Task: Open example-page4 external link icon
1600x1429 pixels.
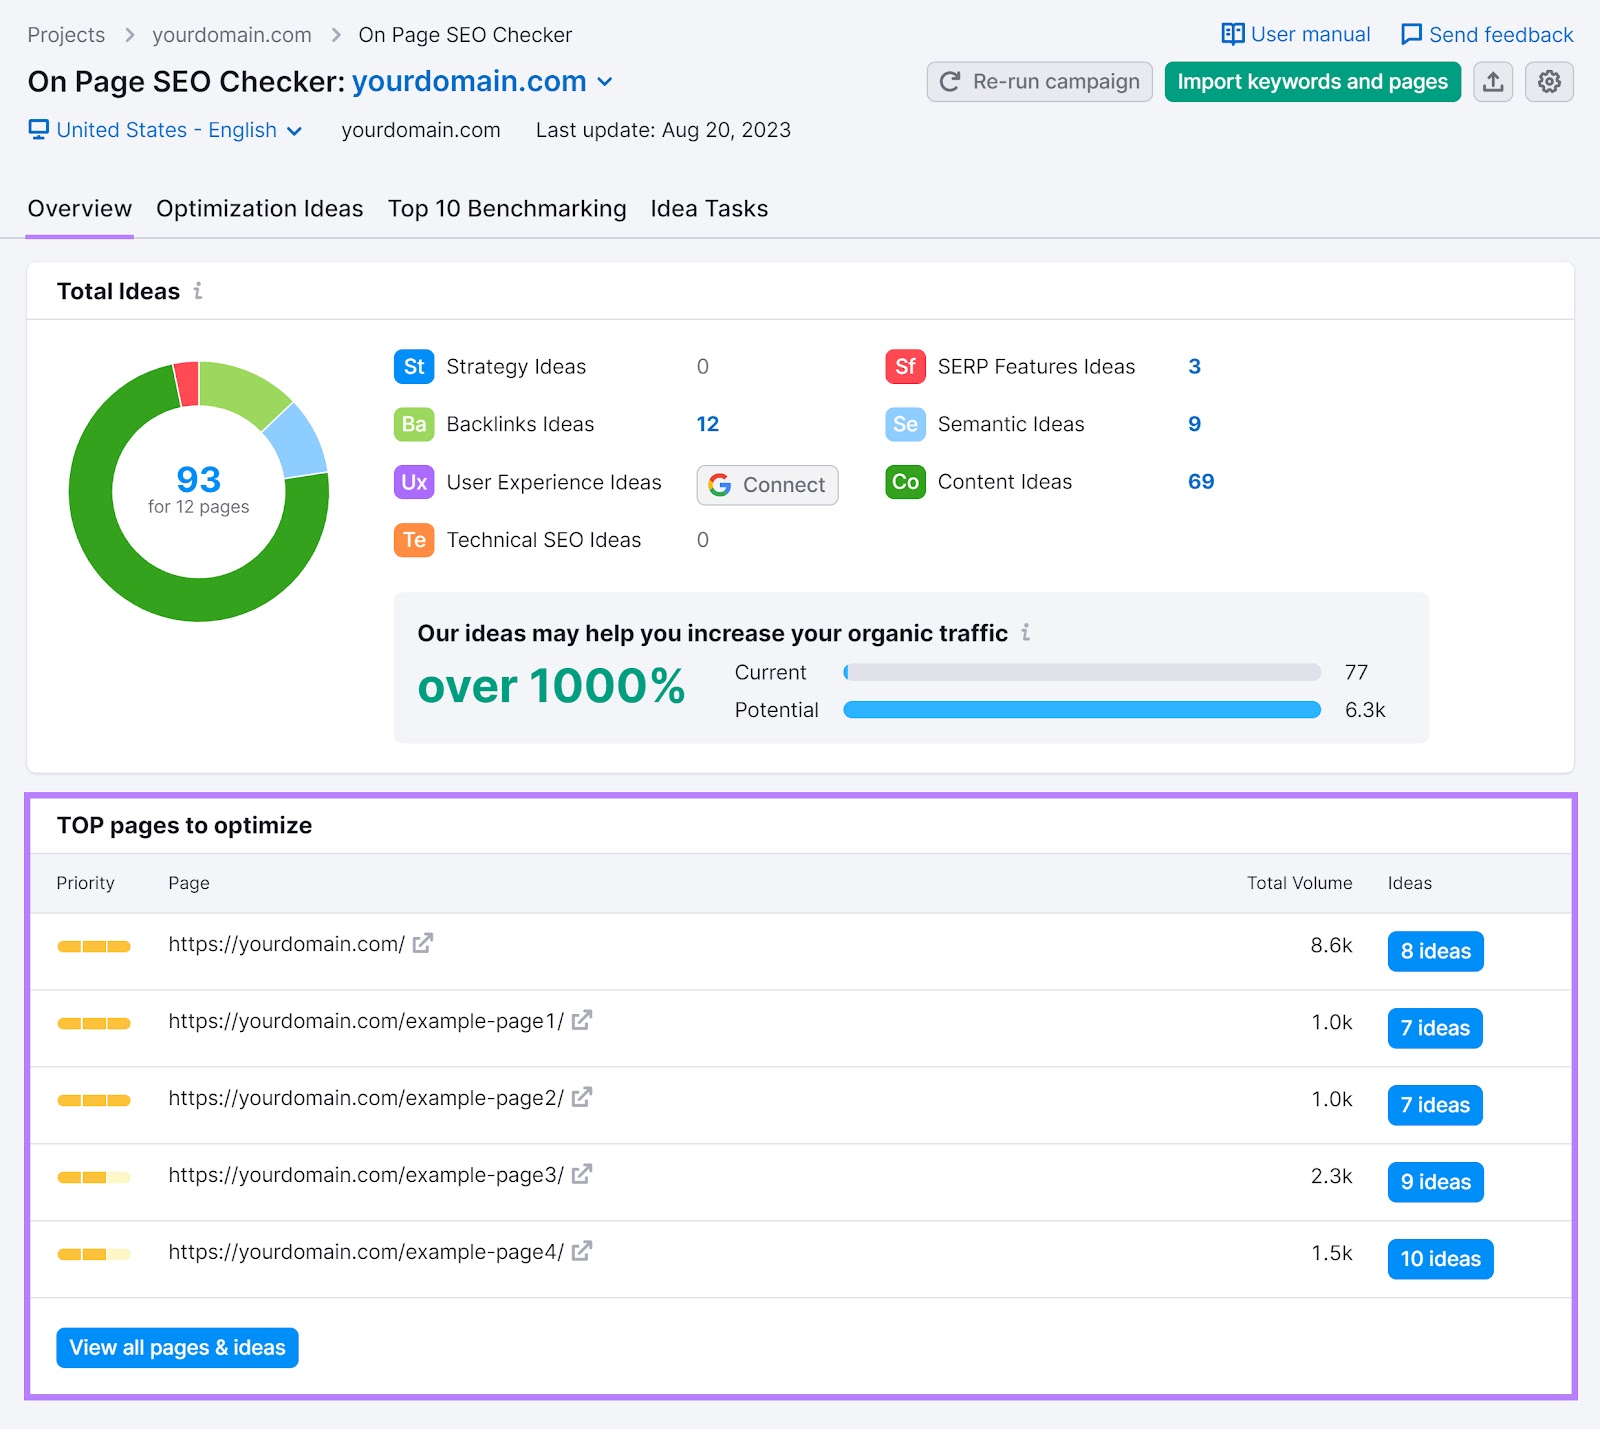Action: [x=582, y=1251]
